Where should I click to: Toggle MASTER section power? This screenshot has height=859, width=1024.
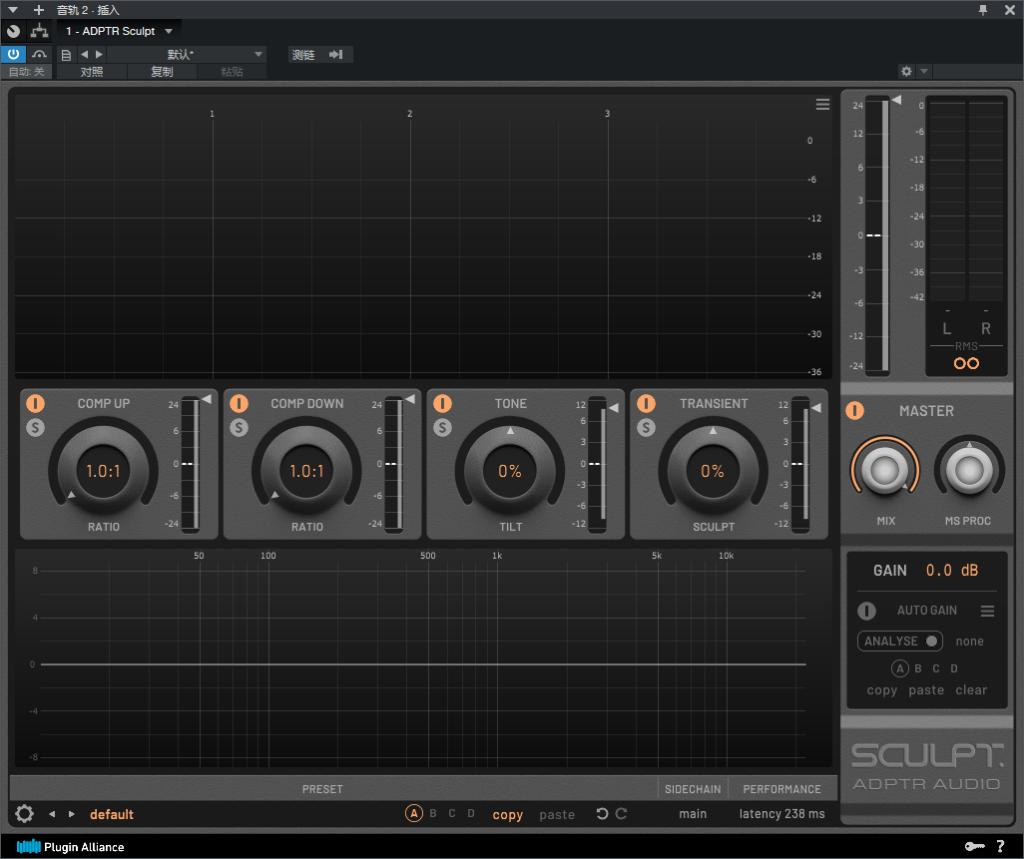click(854, 411)
